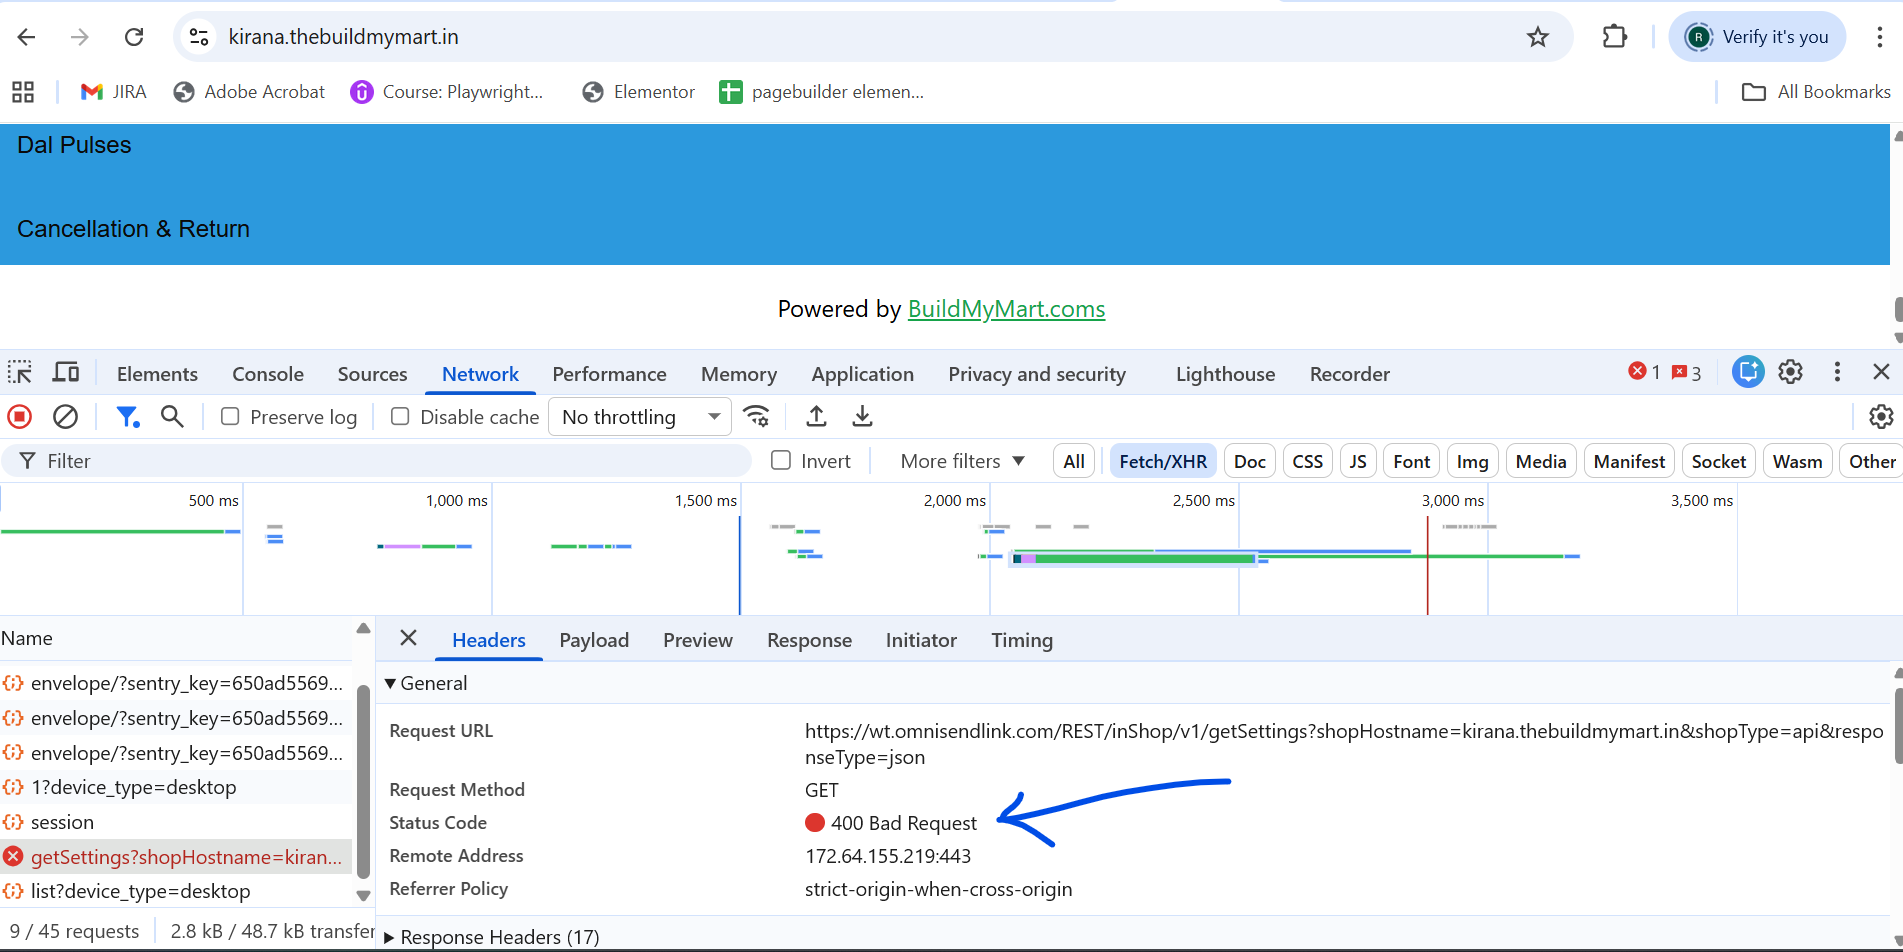1903x952 pixels.
Task: Select the failed getSettings request row
Action: (x=176, y=857)
